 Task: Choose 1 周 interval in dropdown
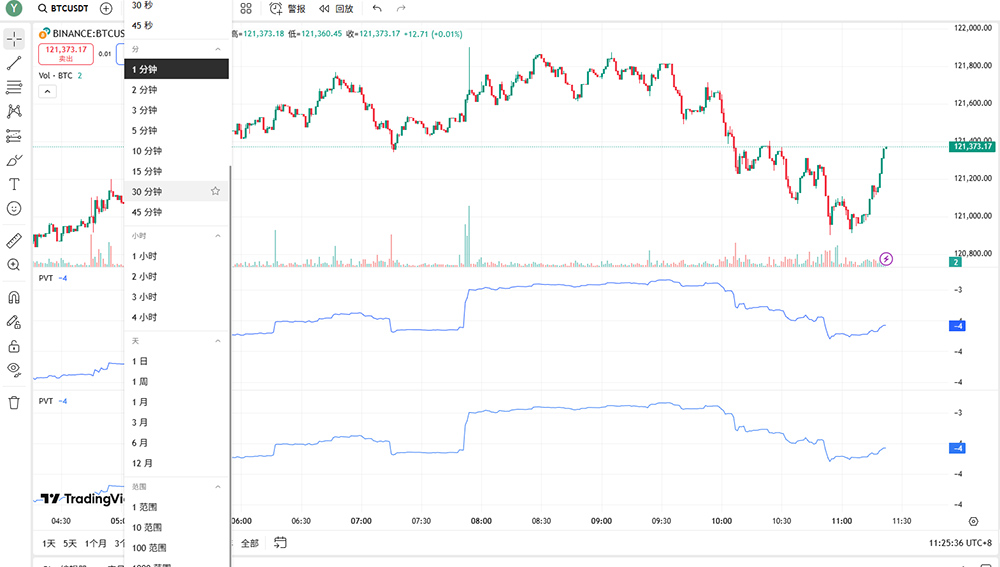pos(141,381)
